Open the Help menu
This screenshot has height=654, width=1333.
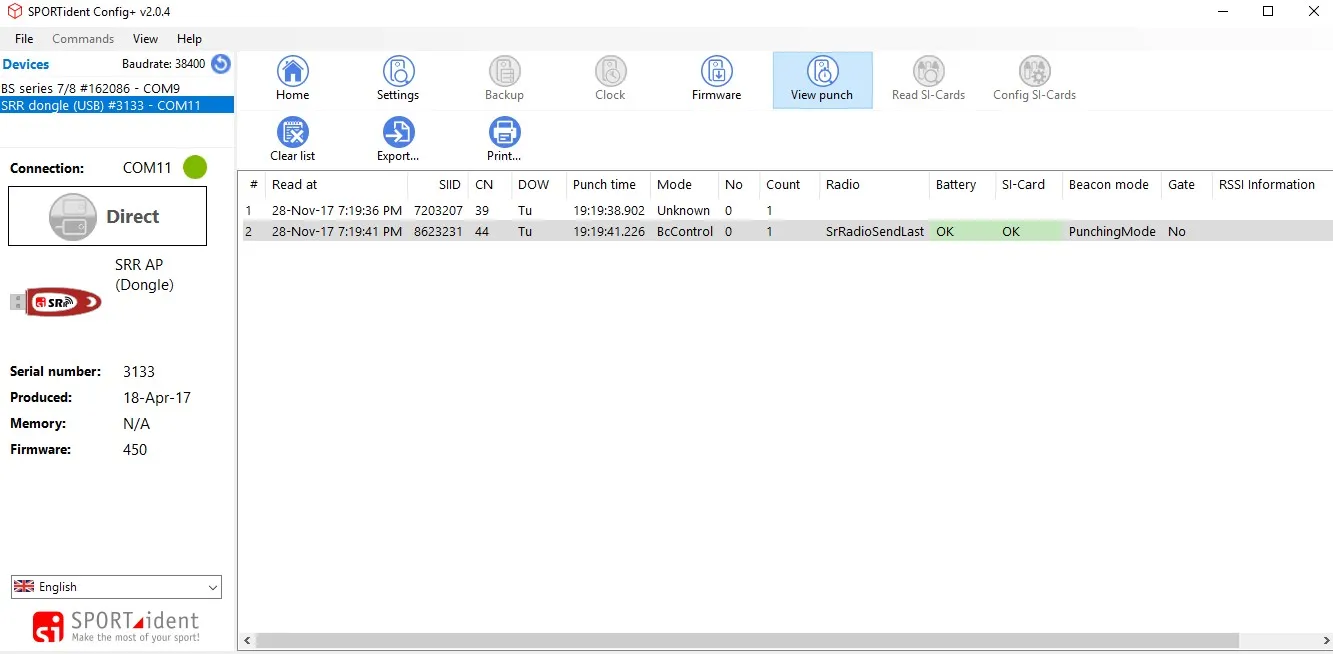(189, 39)
